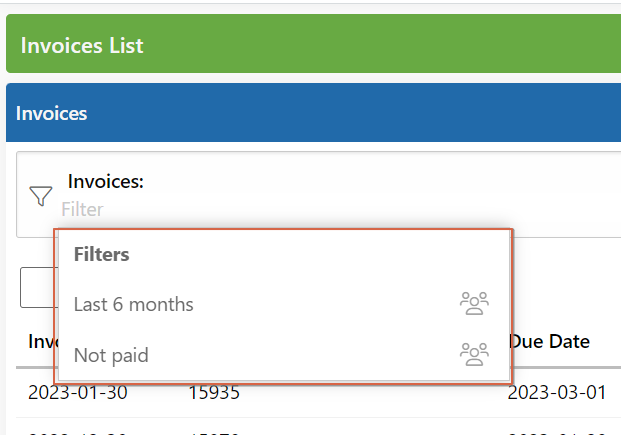Screen dimensions: 621x435
Task: Click the people icon beside Last 6 months
Action: point(474,303)
